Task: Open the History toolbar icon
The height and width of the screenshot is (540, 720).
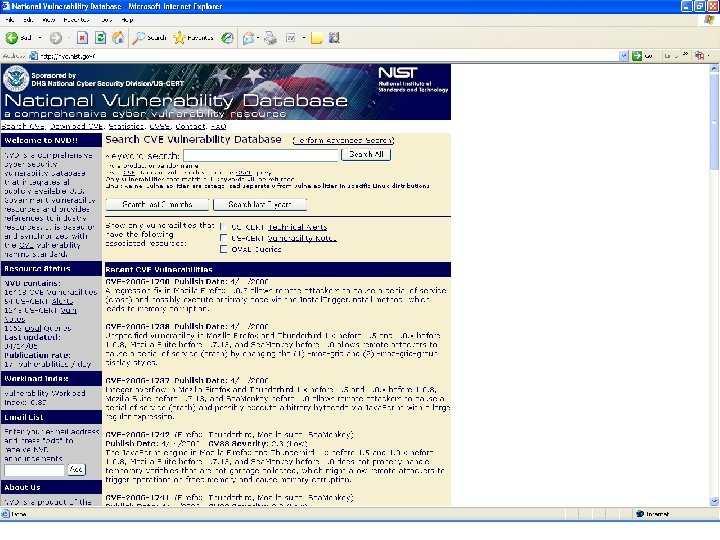Action: point(227,38)
